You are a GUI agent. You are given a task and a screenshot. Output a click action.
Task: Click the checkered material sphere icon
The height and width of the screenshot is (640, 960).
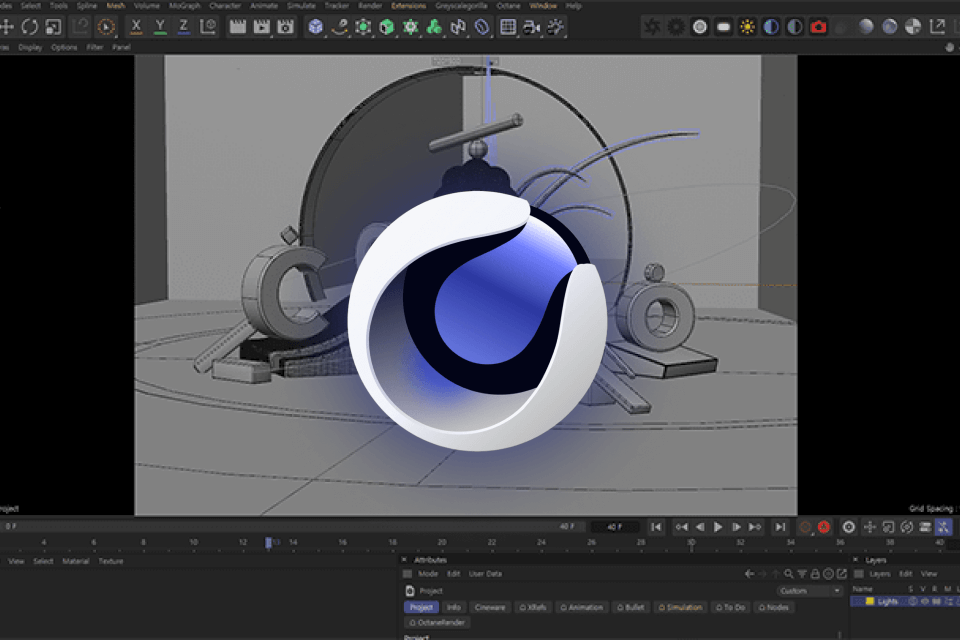pos(913,26)
